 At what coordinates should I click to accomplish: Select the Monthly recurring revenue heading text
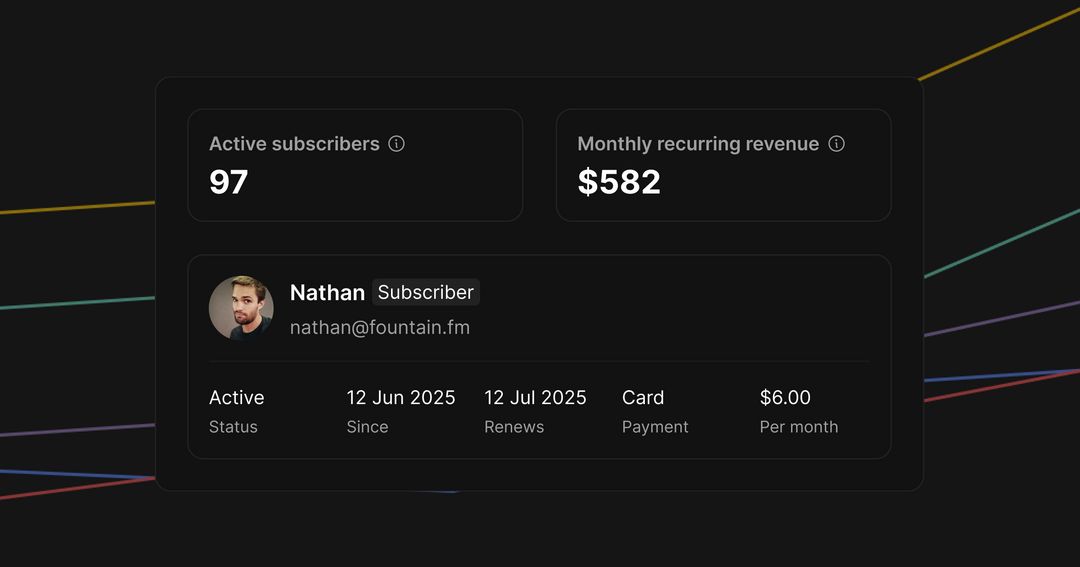[698, 144]
